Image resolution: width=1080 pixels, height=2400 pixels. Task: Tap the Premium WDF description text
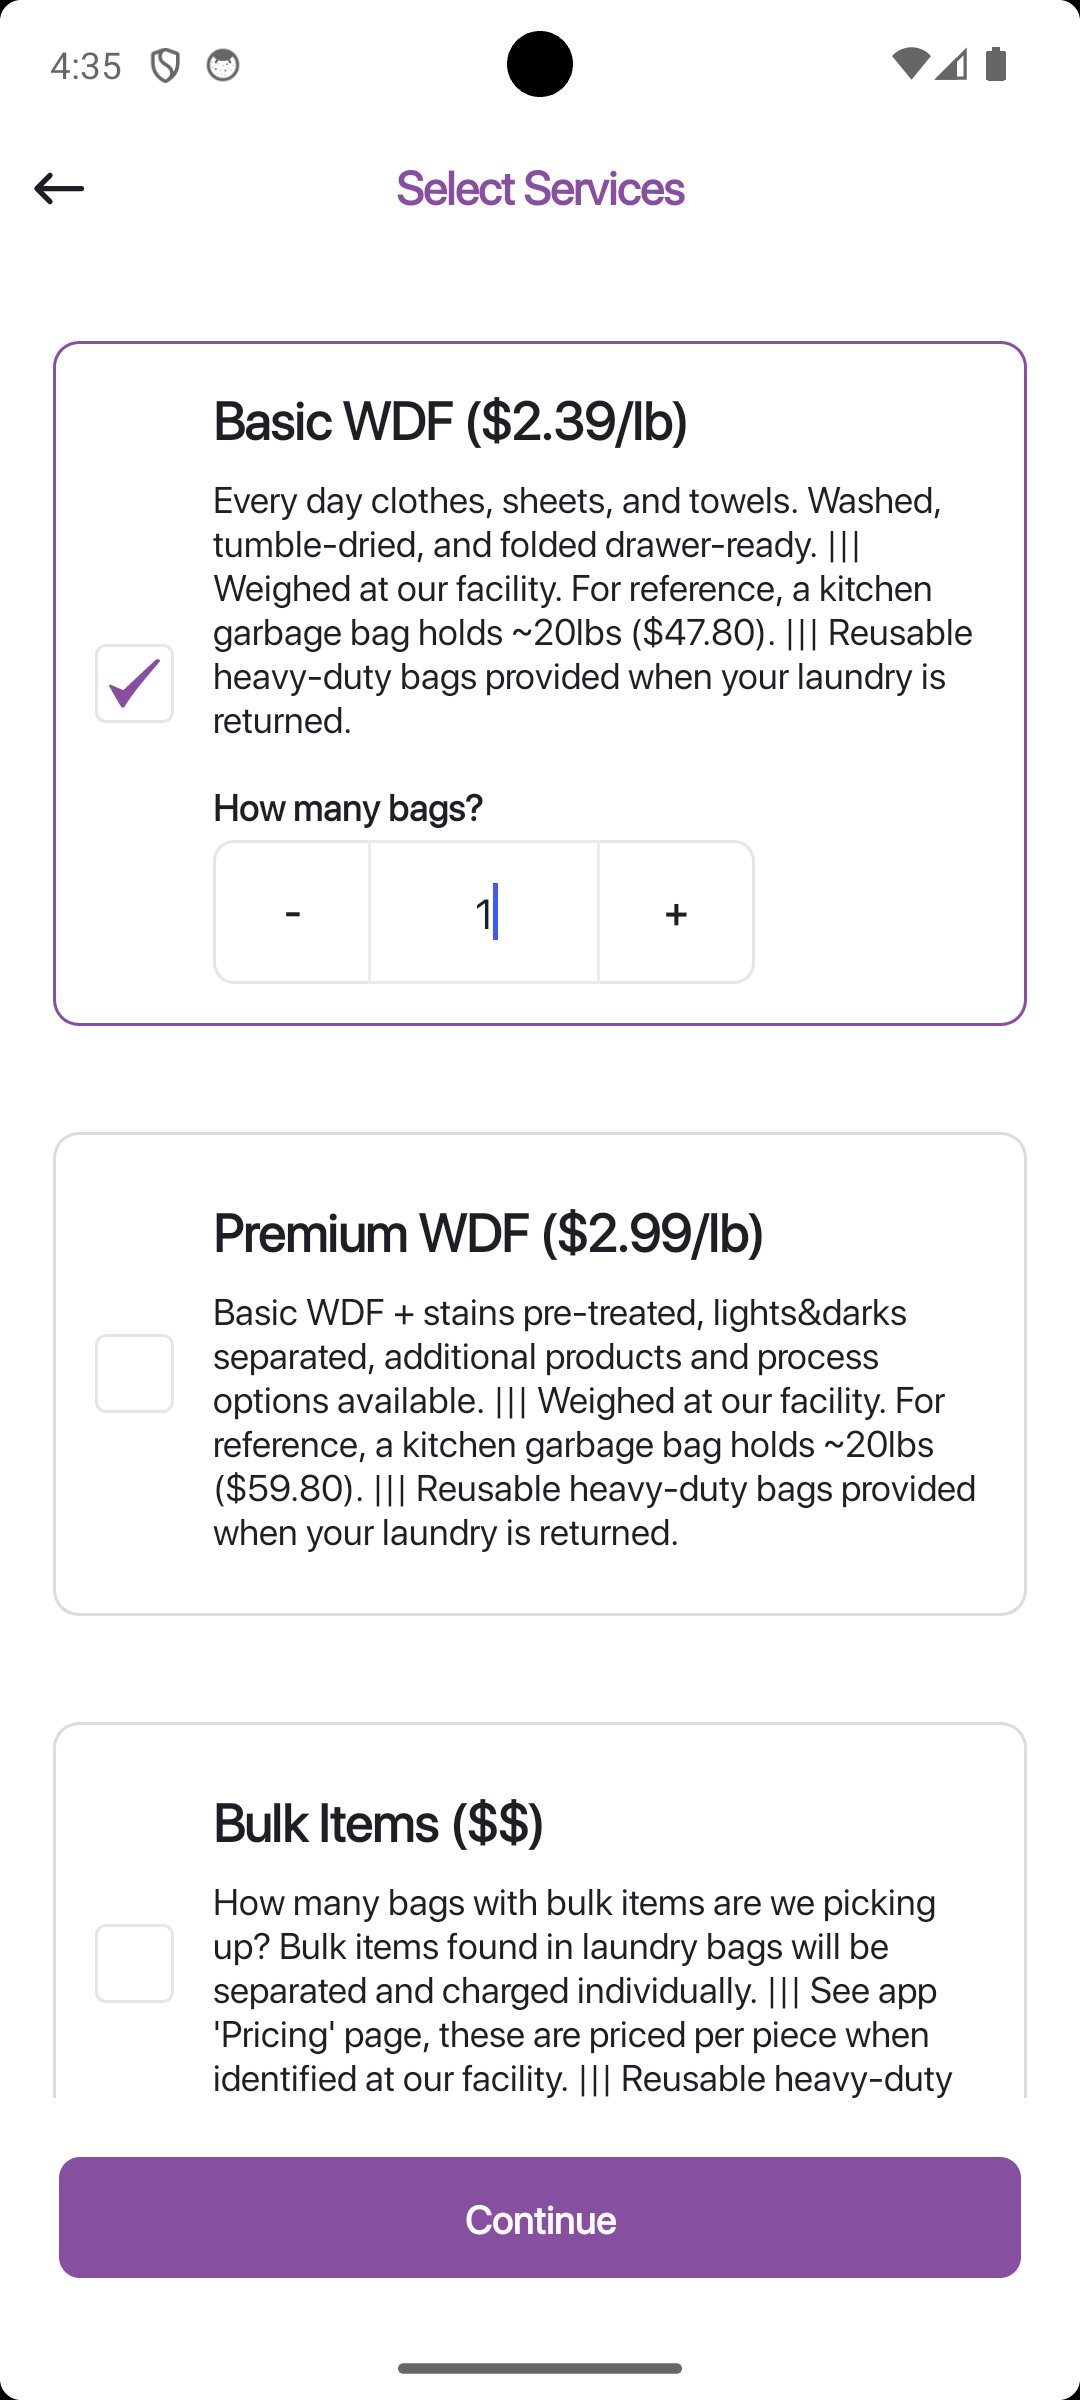pyautogui.click(x=595, y=1422)
